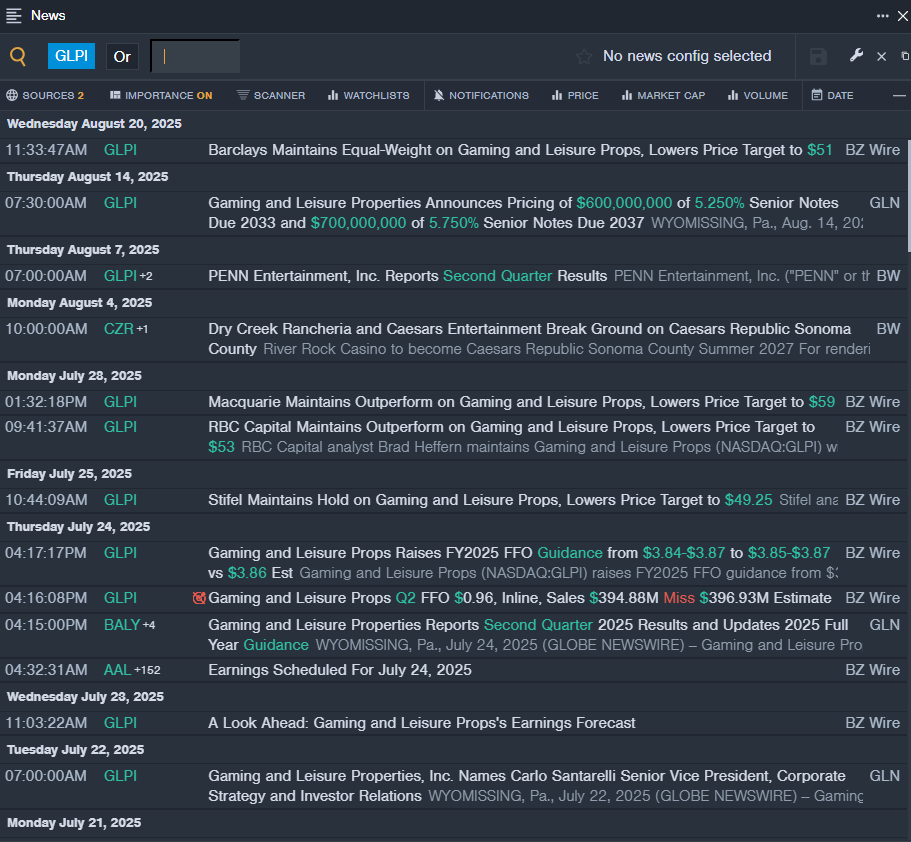Open the Q2 FFO $0.96 Inline headline

click(x=519, y=598)
